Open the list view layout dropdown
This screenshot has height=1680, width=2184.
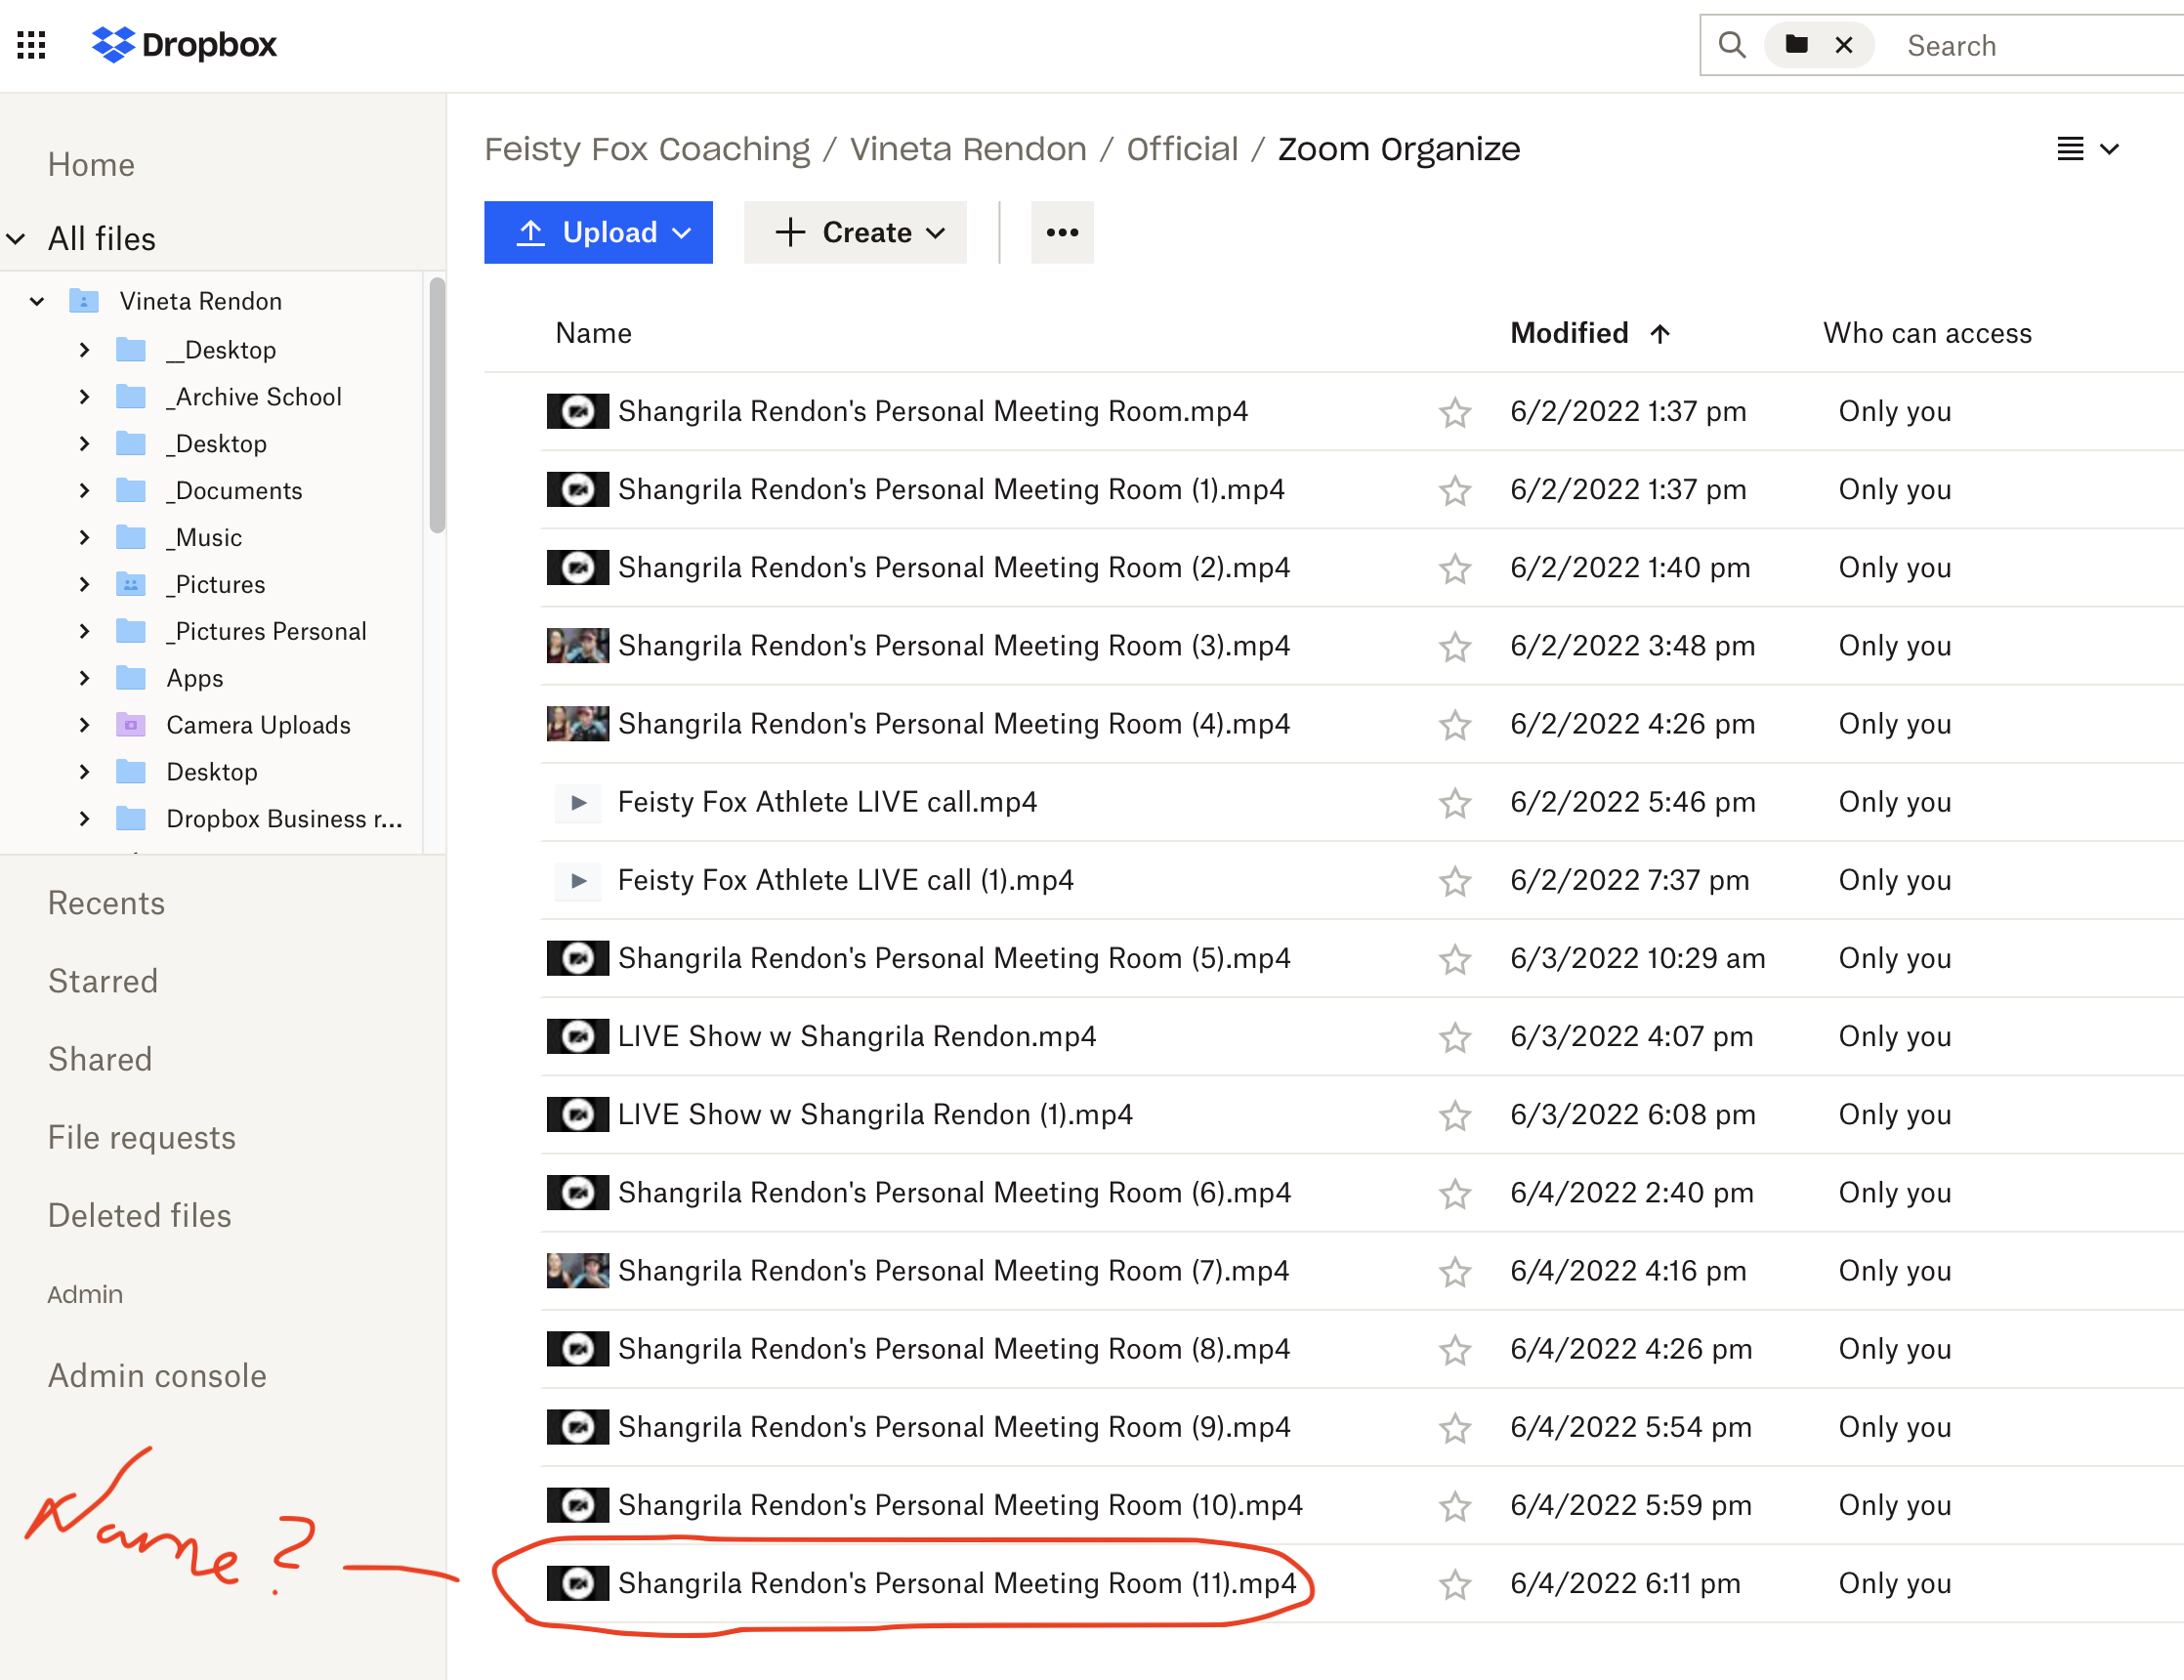[x=2088, y=149]
